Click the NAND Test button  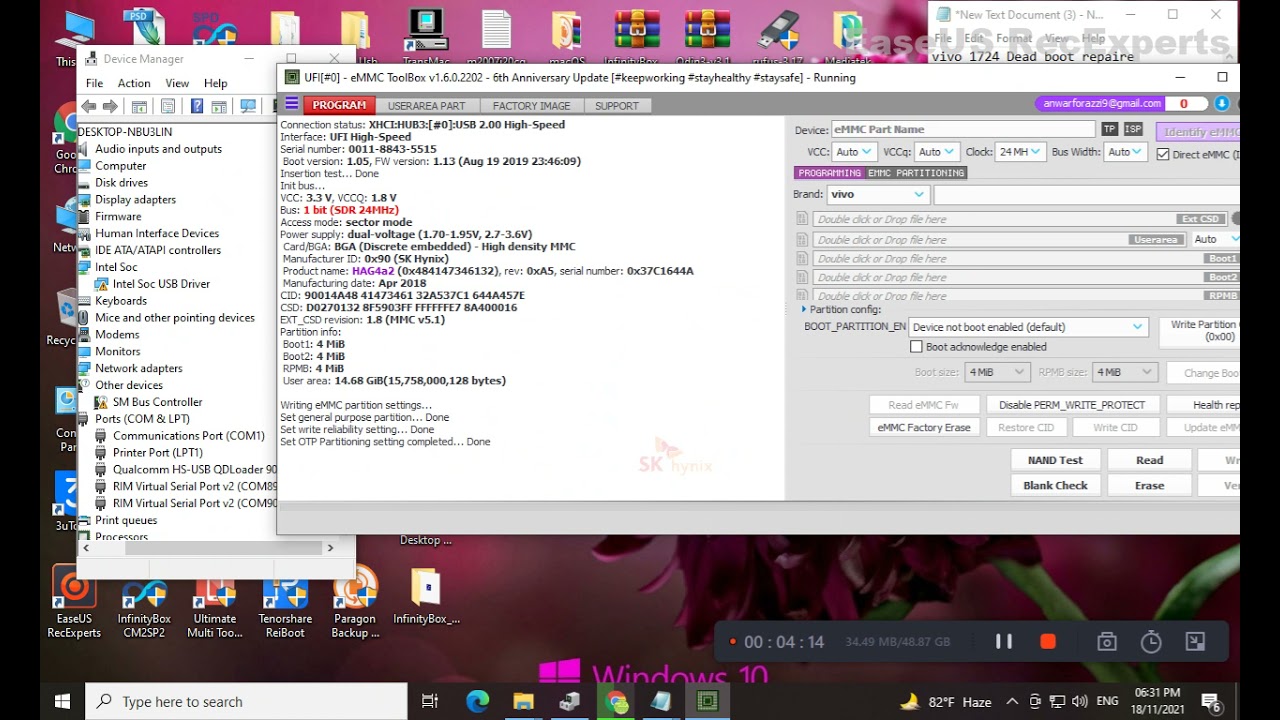point(1055,460)
